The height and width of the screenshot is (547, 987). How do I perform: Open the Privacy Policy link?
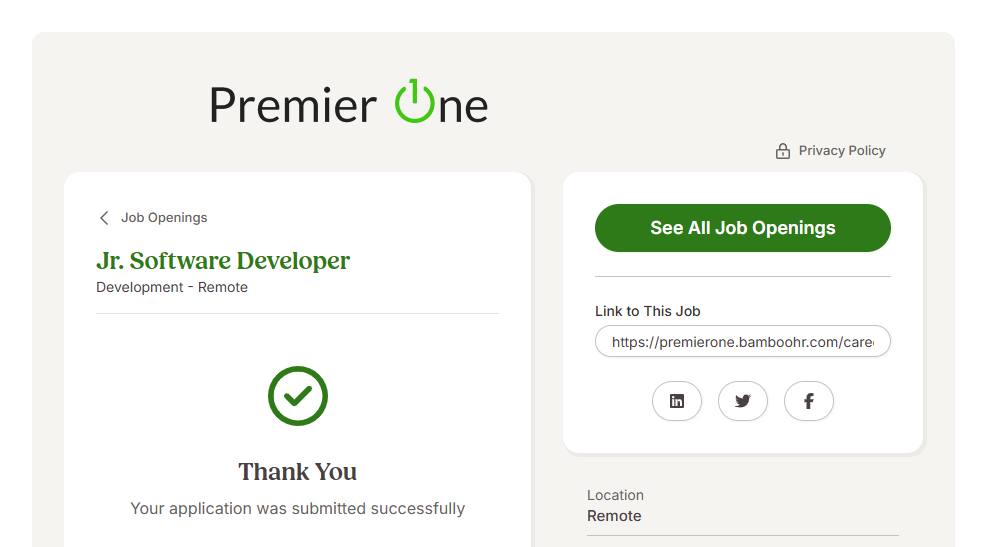[842, 151]
